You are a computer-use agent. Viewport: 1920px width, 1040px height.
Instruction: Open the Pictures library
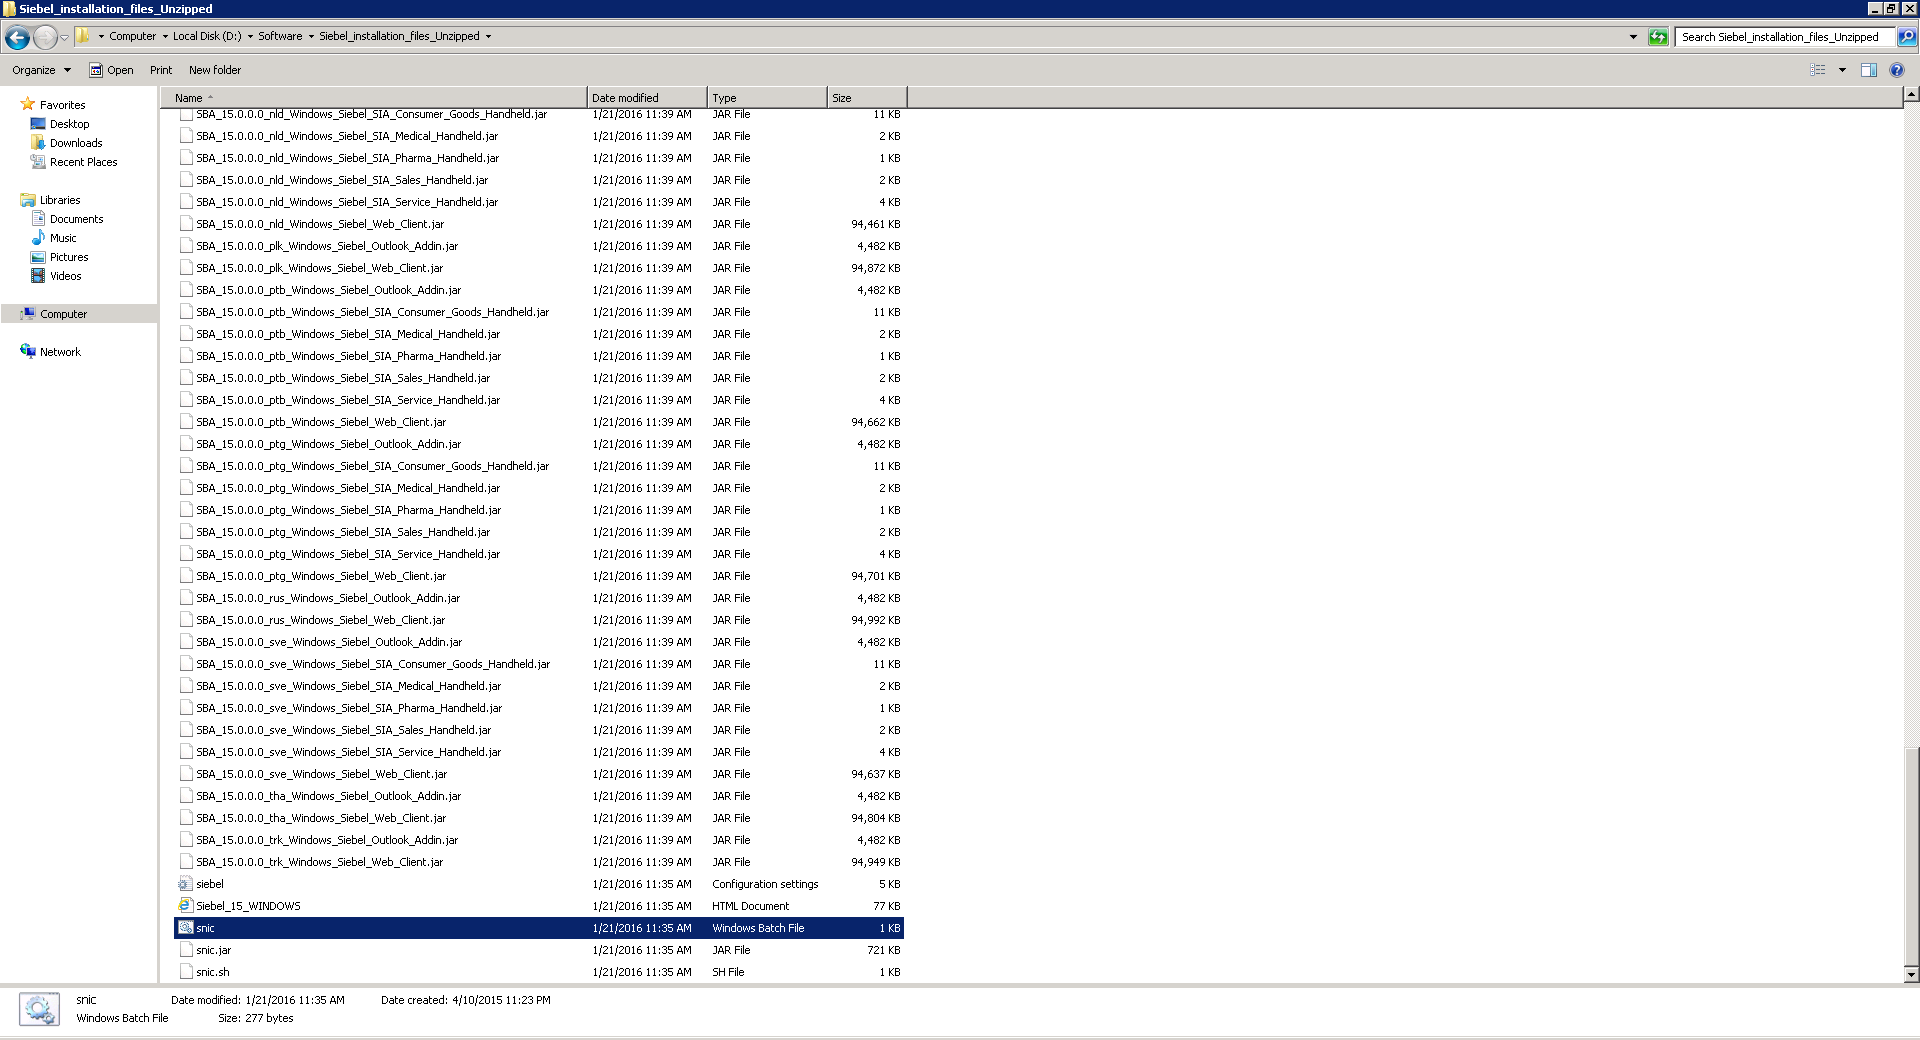[69, 257]
